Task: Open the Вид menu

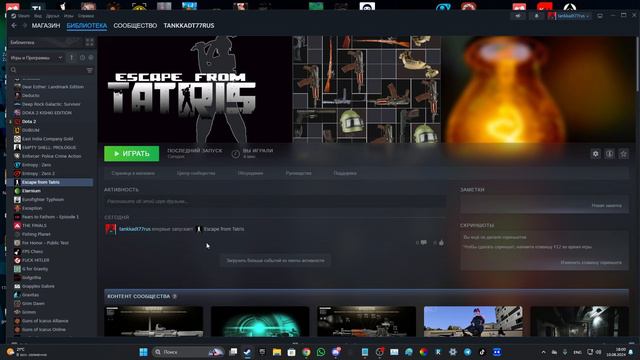Action: pyautogui.click(x=38, y=16)
